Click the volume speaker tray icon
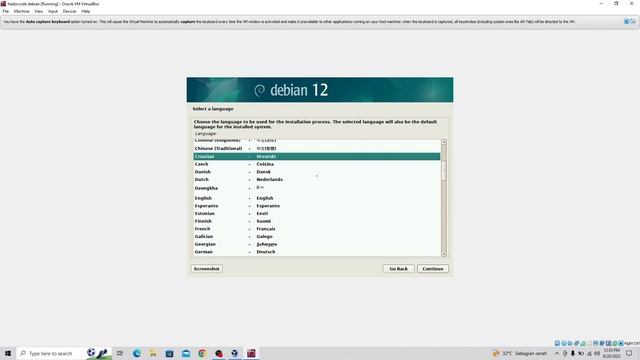 pyautogui.click(x=597, y=353)
